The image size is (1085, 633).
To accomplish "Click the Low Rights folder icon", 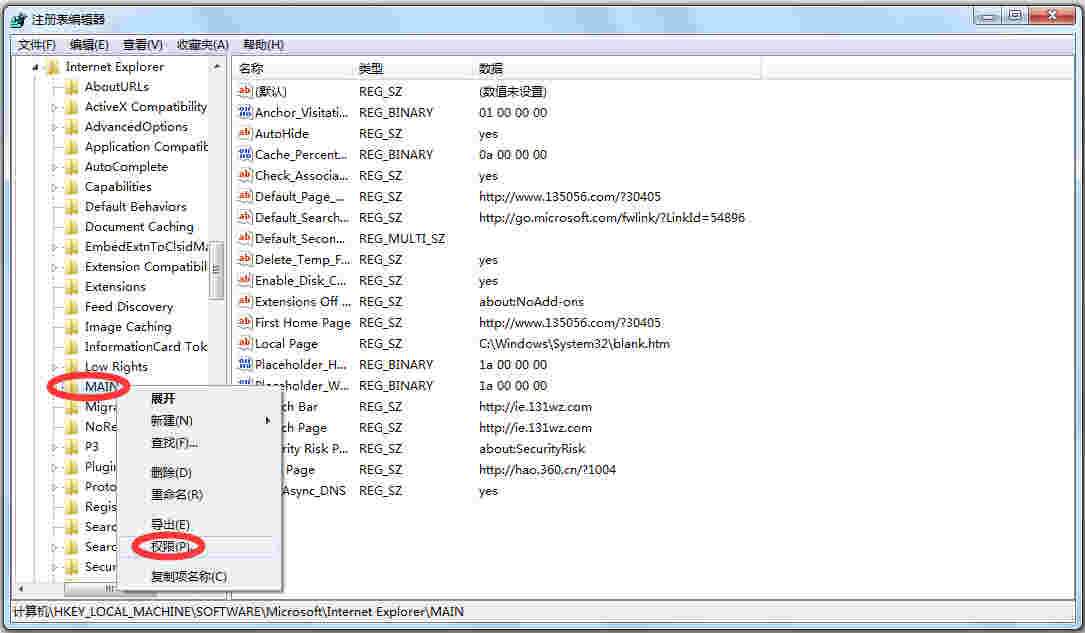I will point(71,367).
